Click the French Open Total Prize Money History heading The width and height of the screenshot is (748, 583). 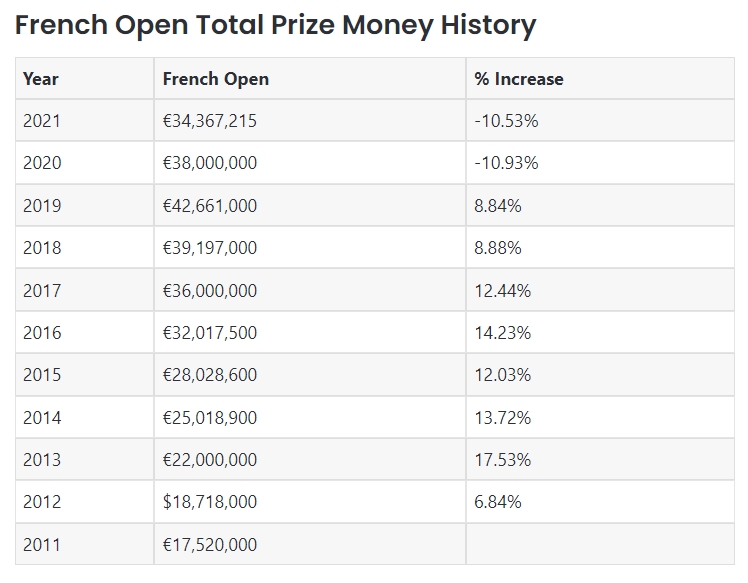(276, 24)
